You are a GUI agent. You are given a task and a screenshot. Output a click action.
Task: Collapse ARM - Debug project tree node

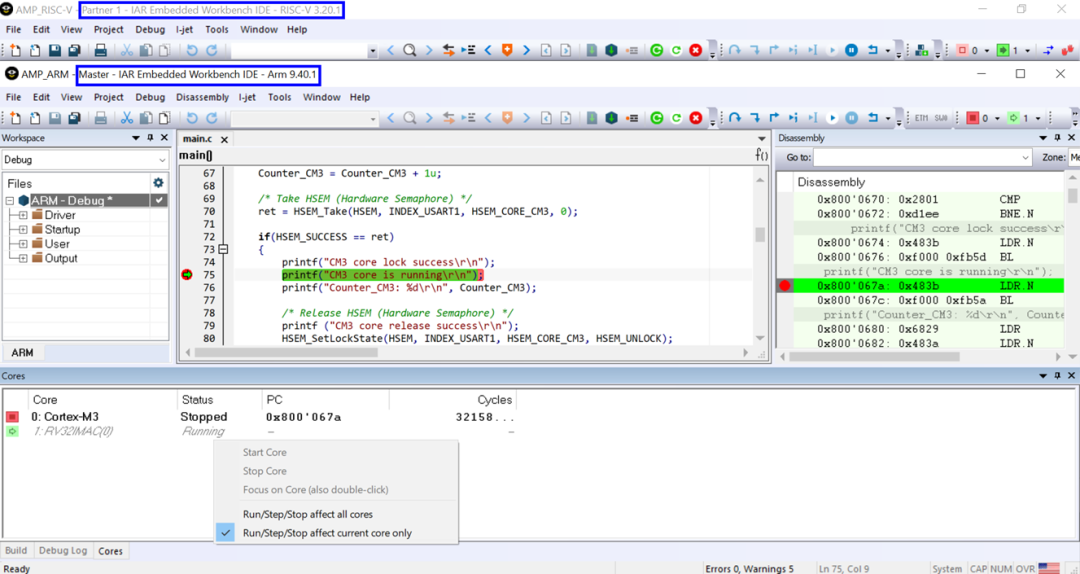pos(10,201)
